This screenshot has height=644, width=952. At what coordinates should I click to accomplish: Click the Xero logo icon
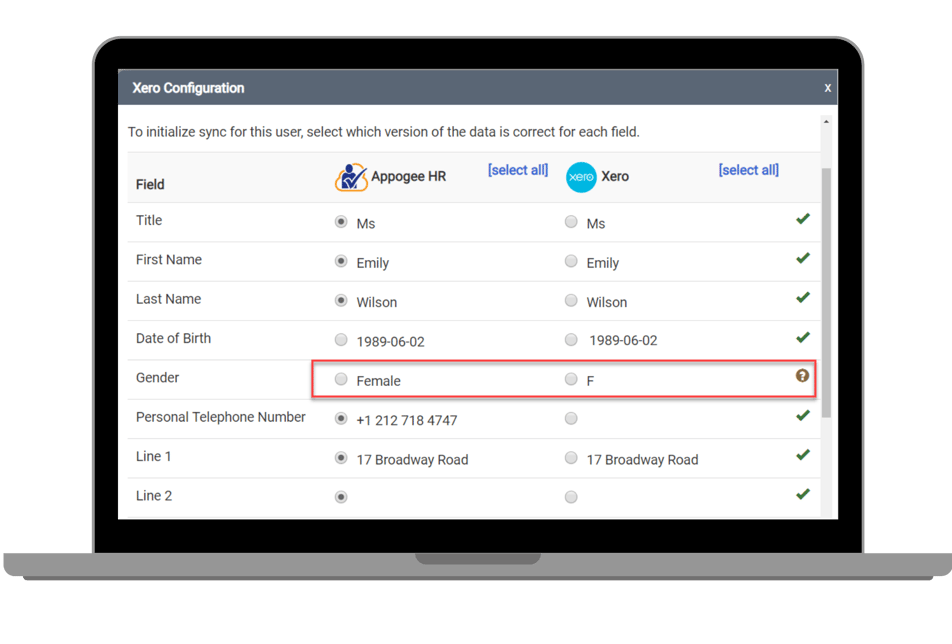click(x=581, y=177)
